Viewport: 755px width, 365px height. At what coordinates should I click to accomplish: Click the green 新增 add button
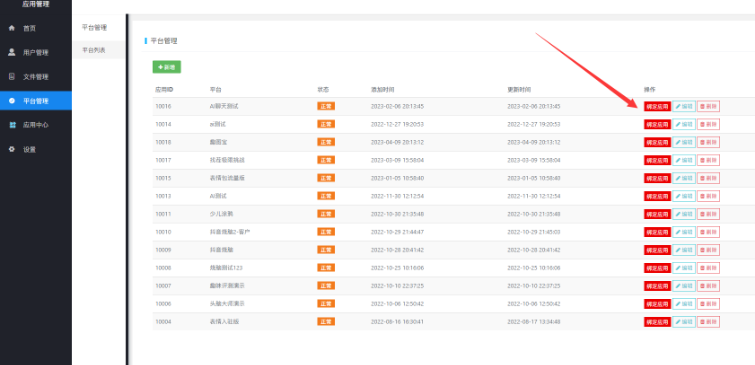(x=167, y=67)
